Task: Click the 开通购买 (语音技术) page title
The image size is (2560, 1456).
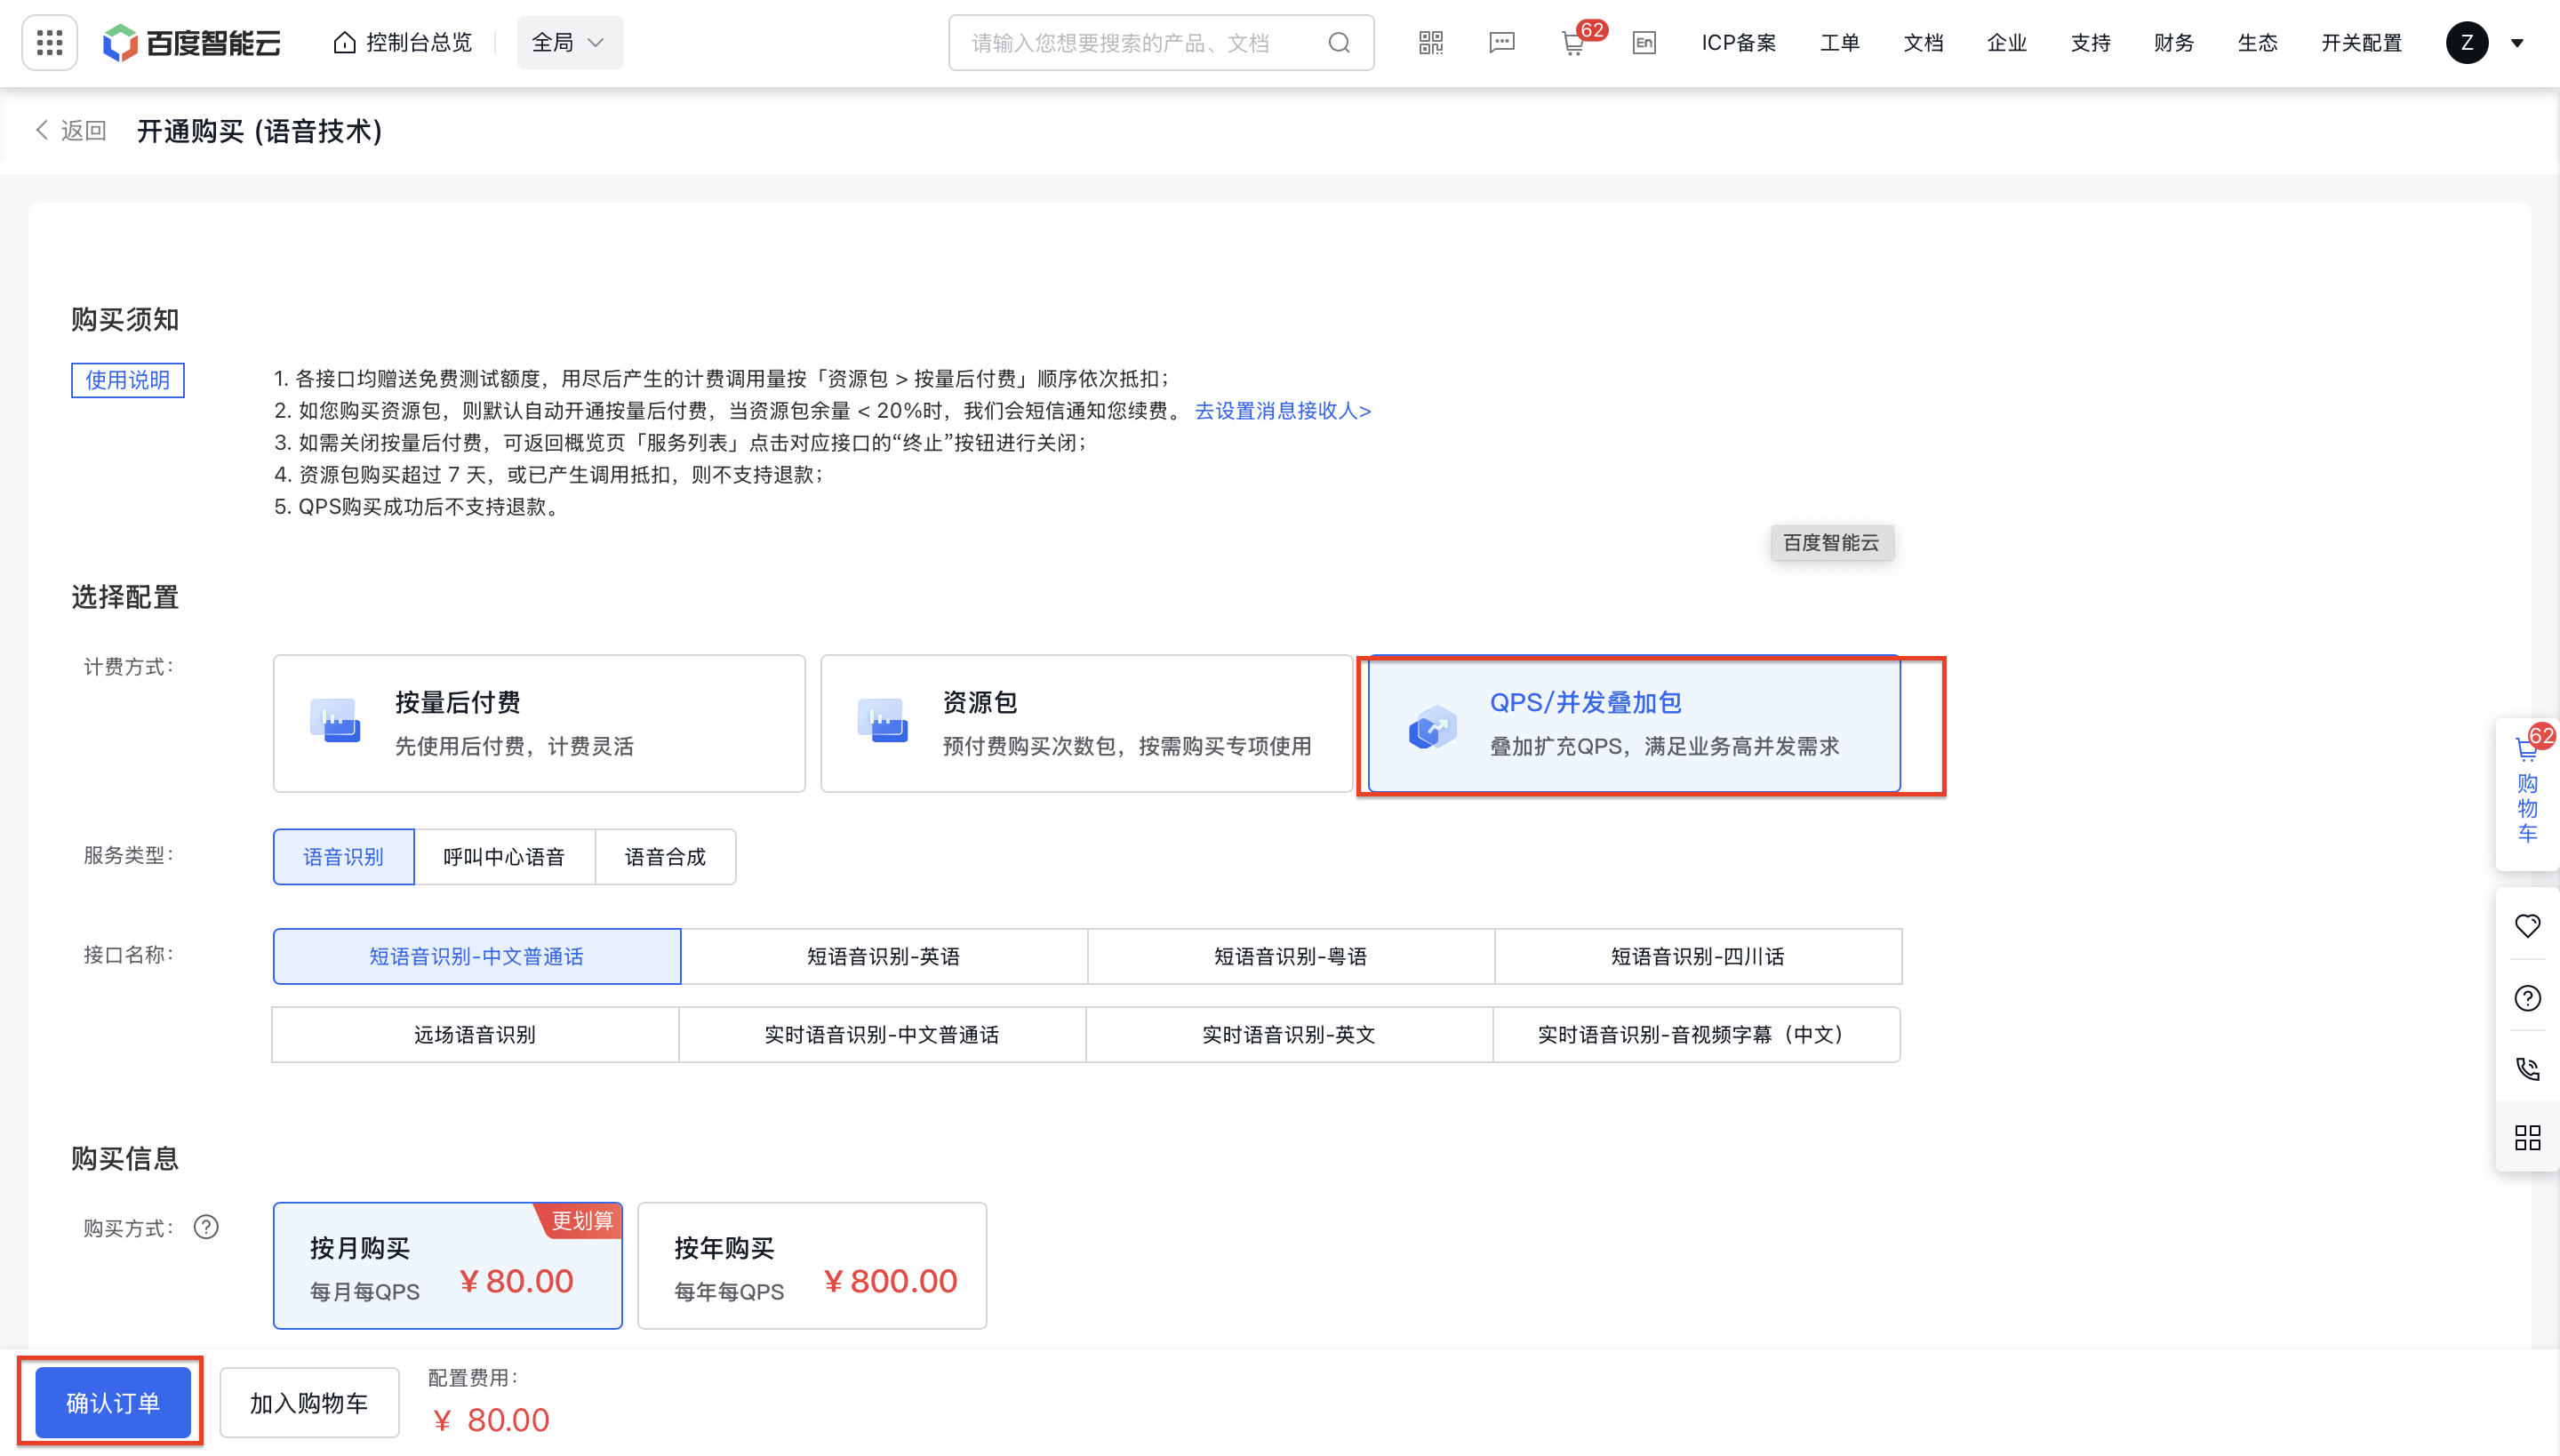Action: pyautogui.click(x=260, y=131)
